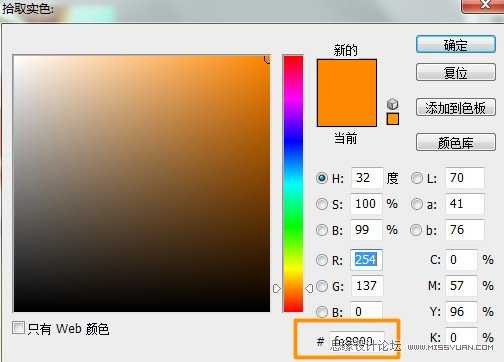Enable the 只有 Web 颜色 checkbox
The image size is (504, 362).
[x=18, y=327]
